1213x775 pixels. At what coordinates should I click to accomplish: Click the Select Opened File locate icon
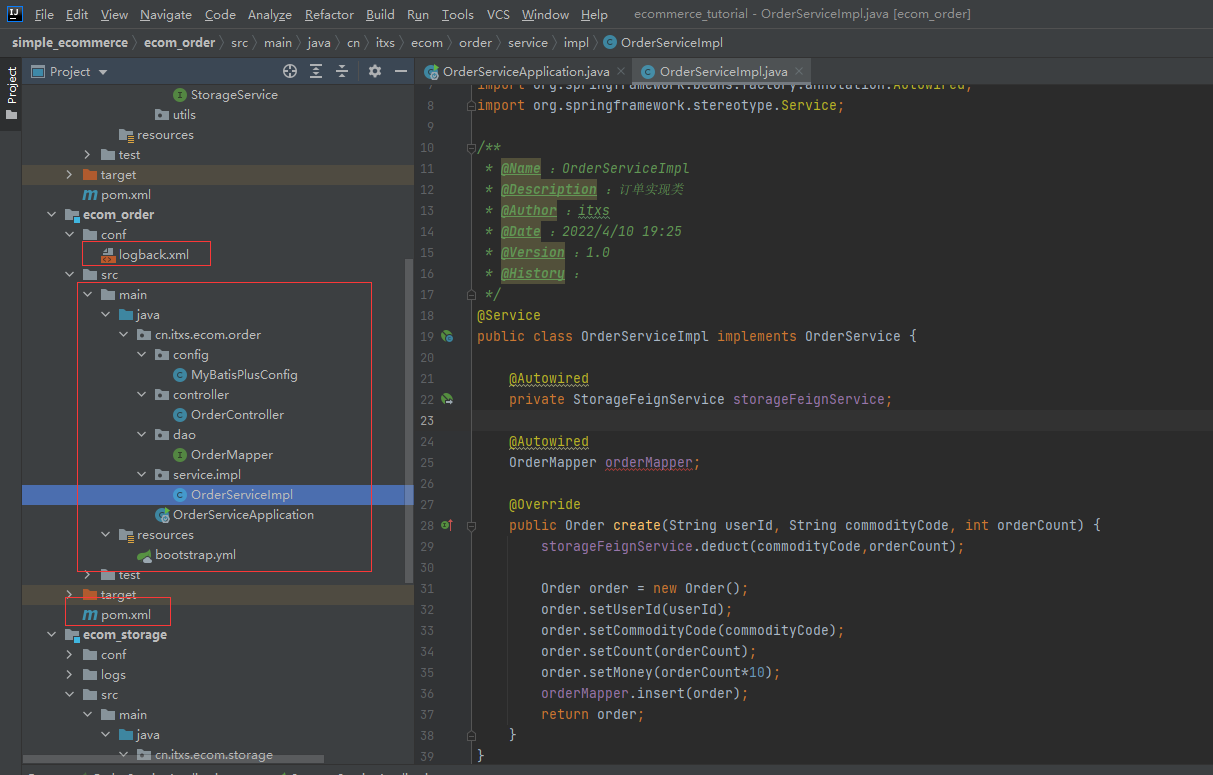[x=290, y=71]
